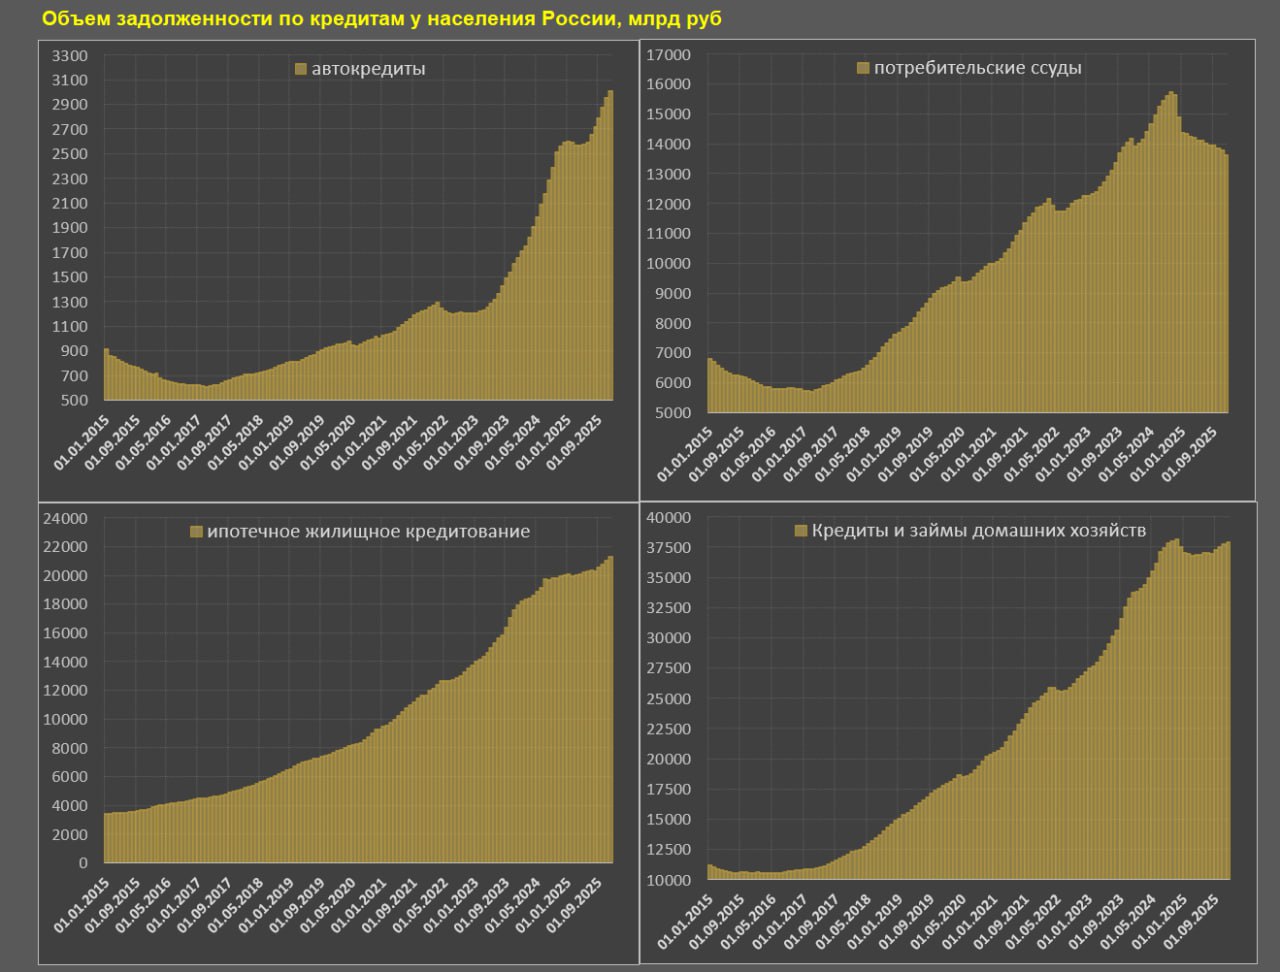Click the 24000 value on the mortgage chart axis
The height and width of the screenshot is (972, 1280).
pos(68,518)
